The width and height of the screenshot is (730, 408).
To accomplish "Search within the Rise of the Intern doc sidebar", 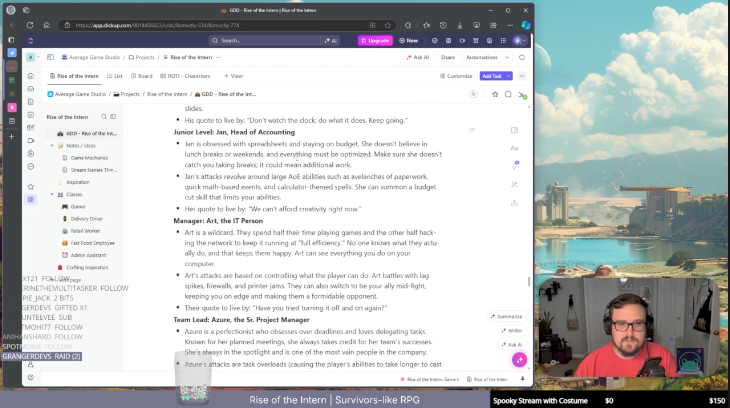I will pos(104,117).
